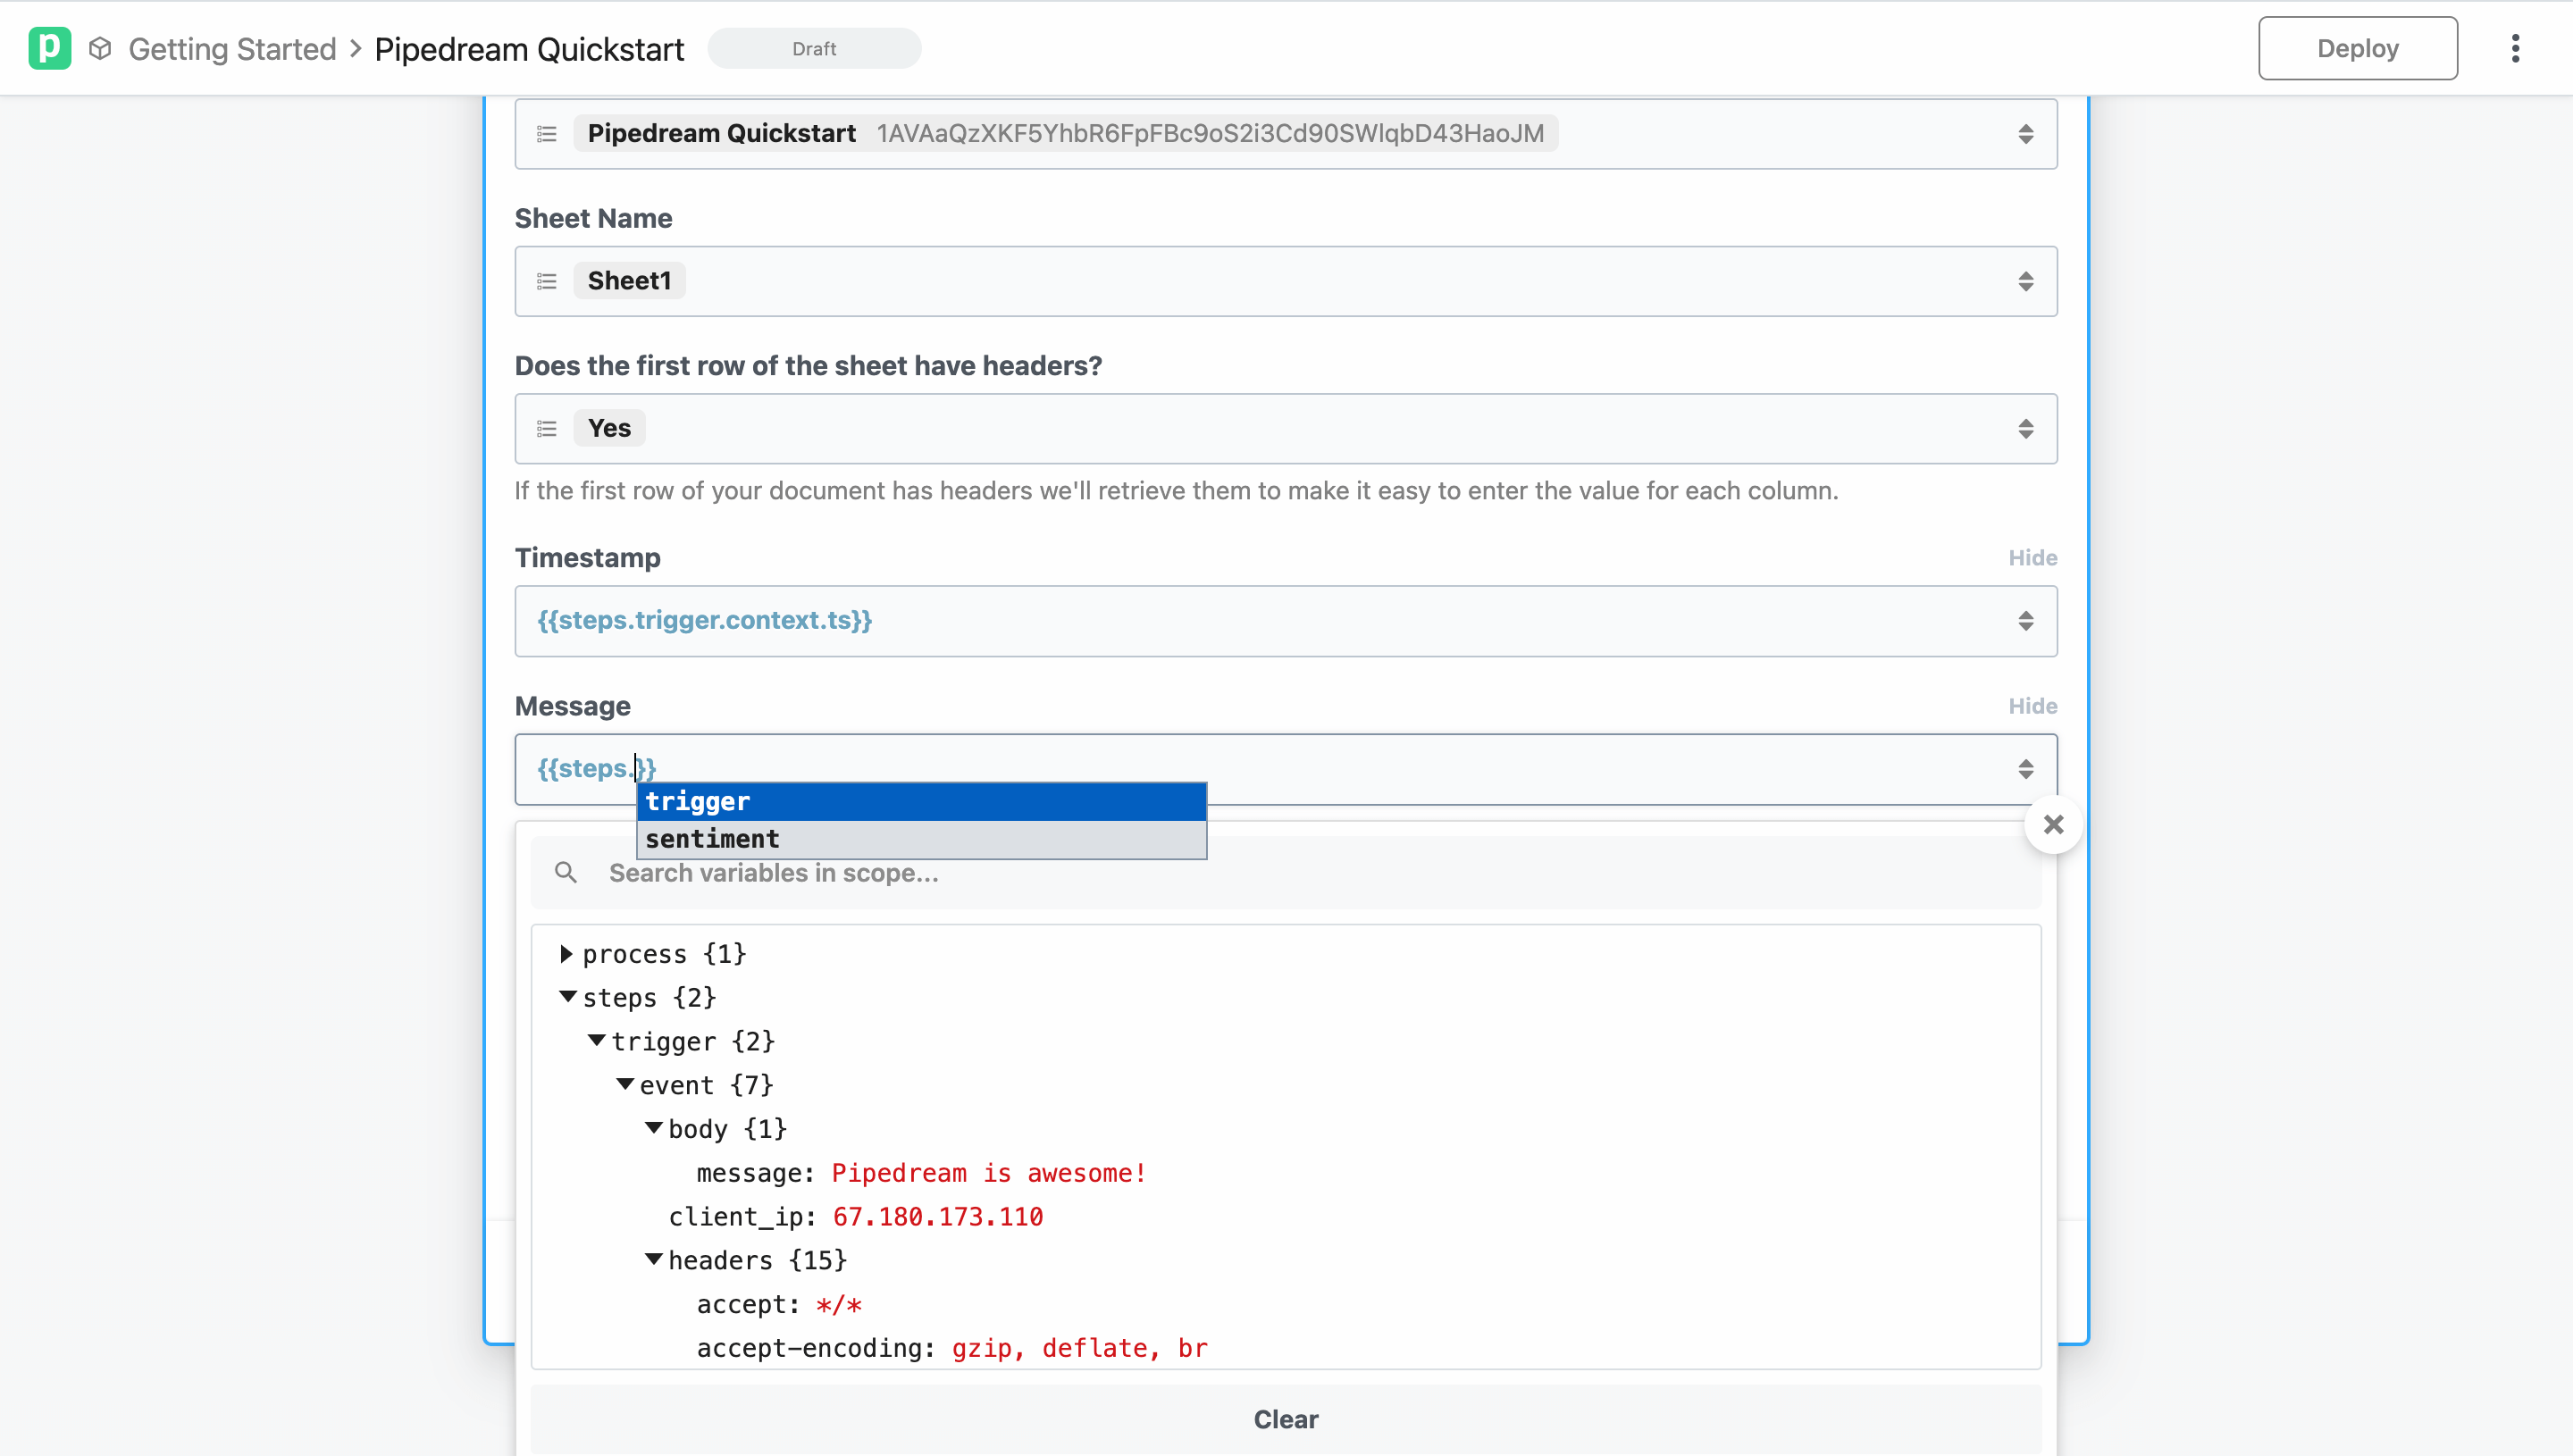Click the cube icon beside Getting Started
Screen dimensions: 2573x1456
pos(99,47)
